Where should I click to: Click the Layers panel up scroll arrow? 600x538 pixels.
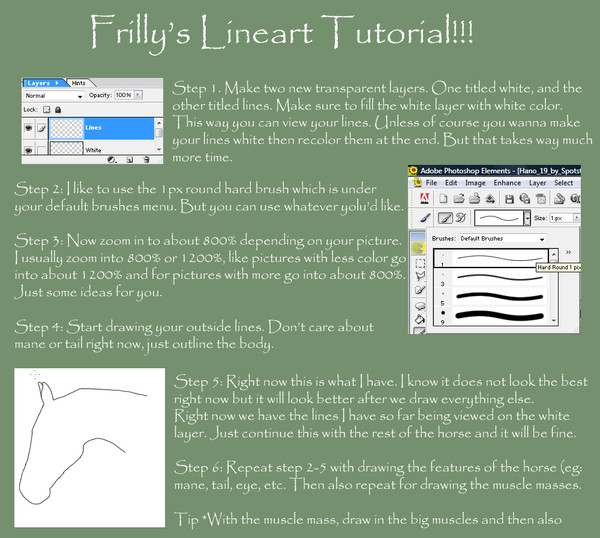tap(159, 122)
